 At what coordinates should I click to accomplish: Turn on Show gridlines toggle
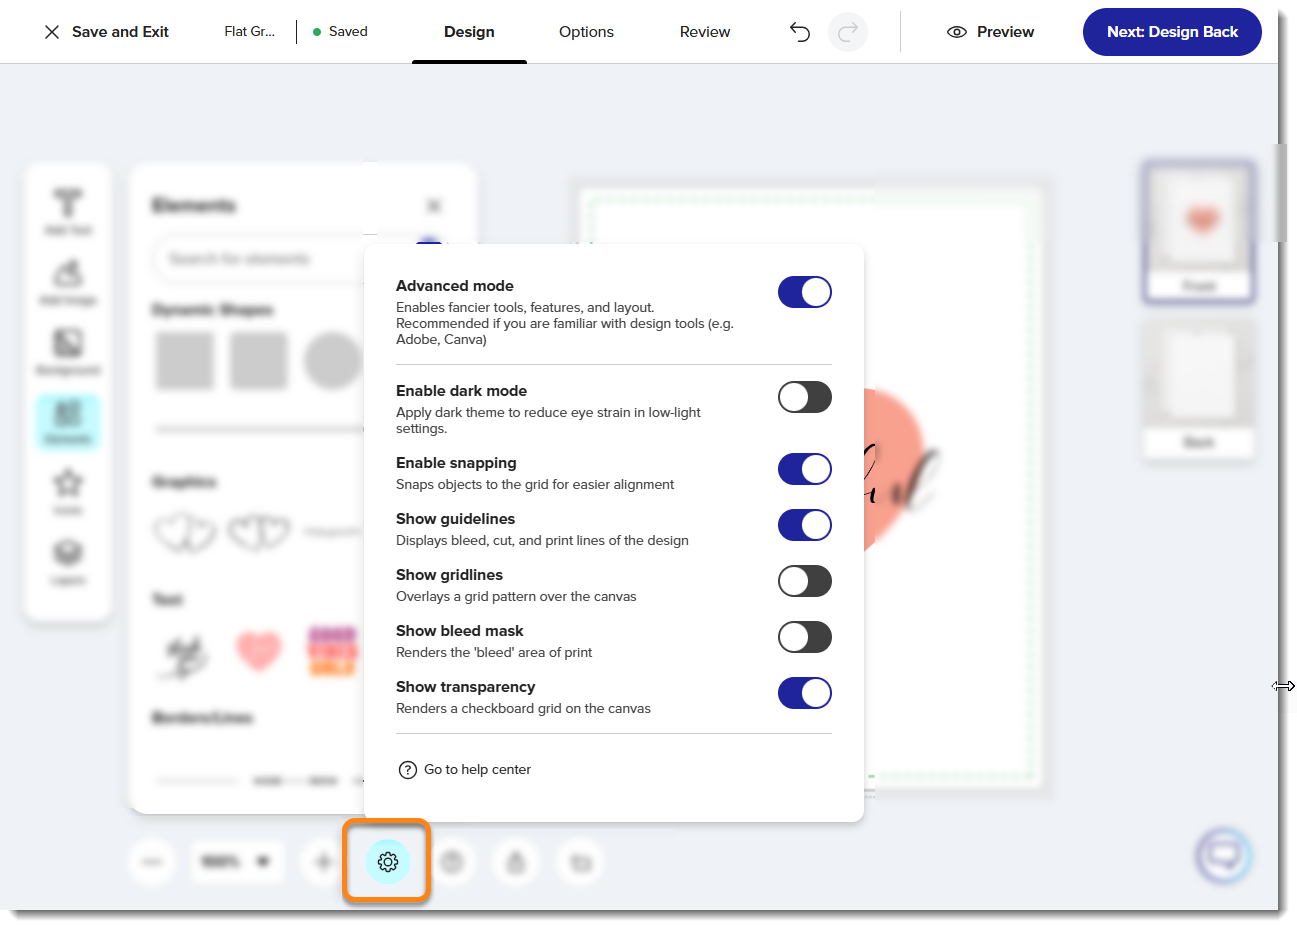(804, 581)
